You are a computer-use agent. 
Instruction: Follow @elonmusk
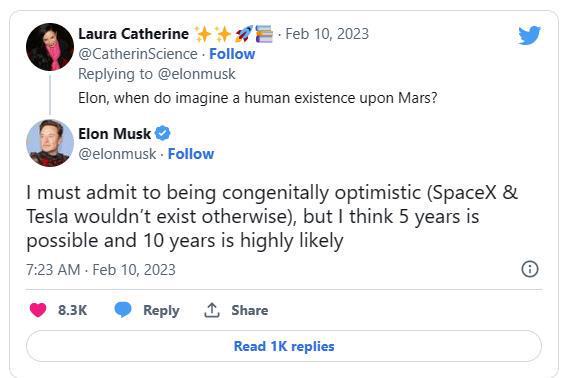tap(191, 154)
